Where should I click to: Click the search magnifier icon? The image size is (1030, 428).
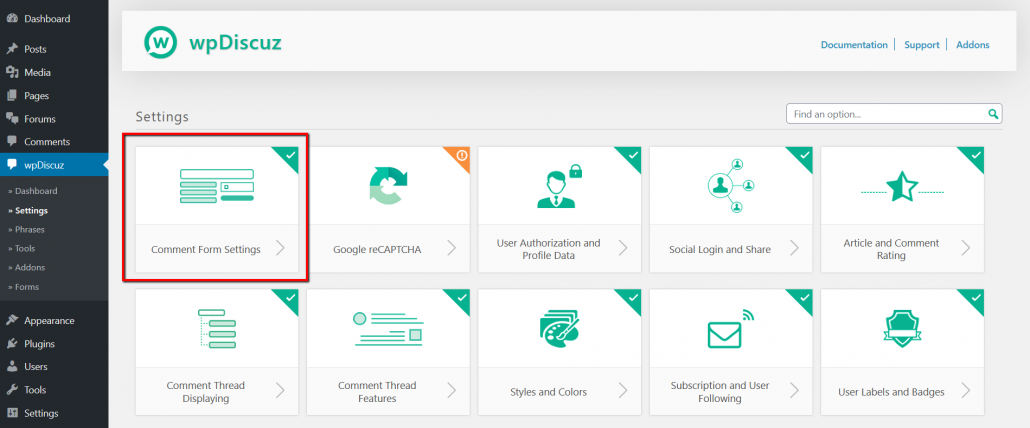pos(993,114)
